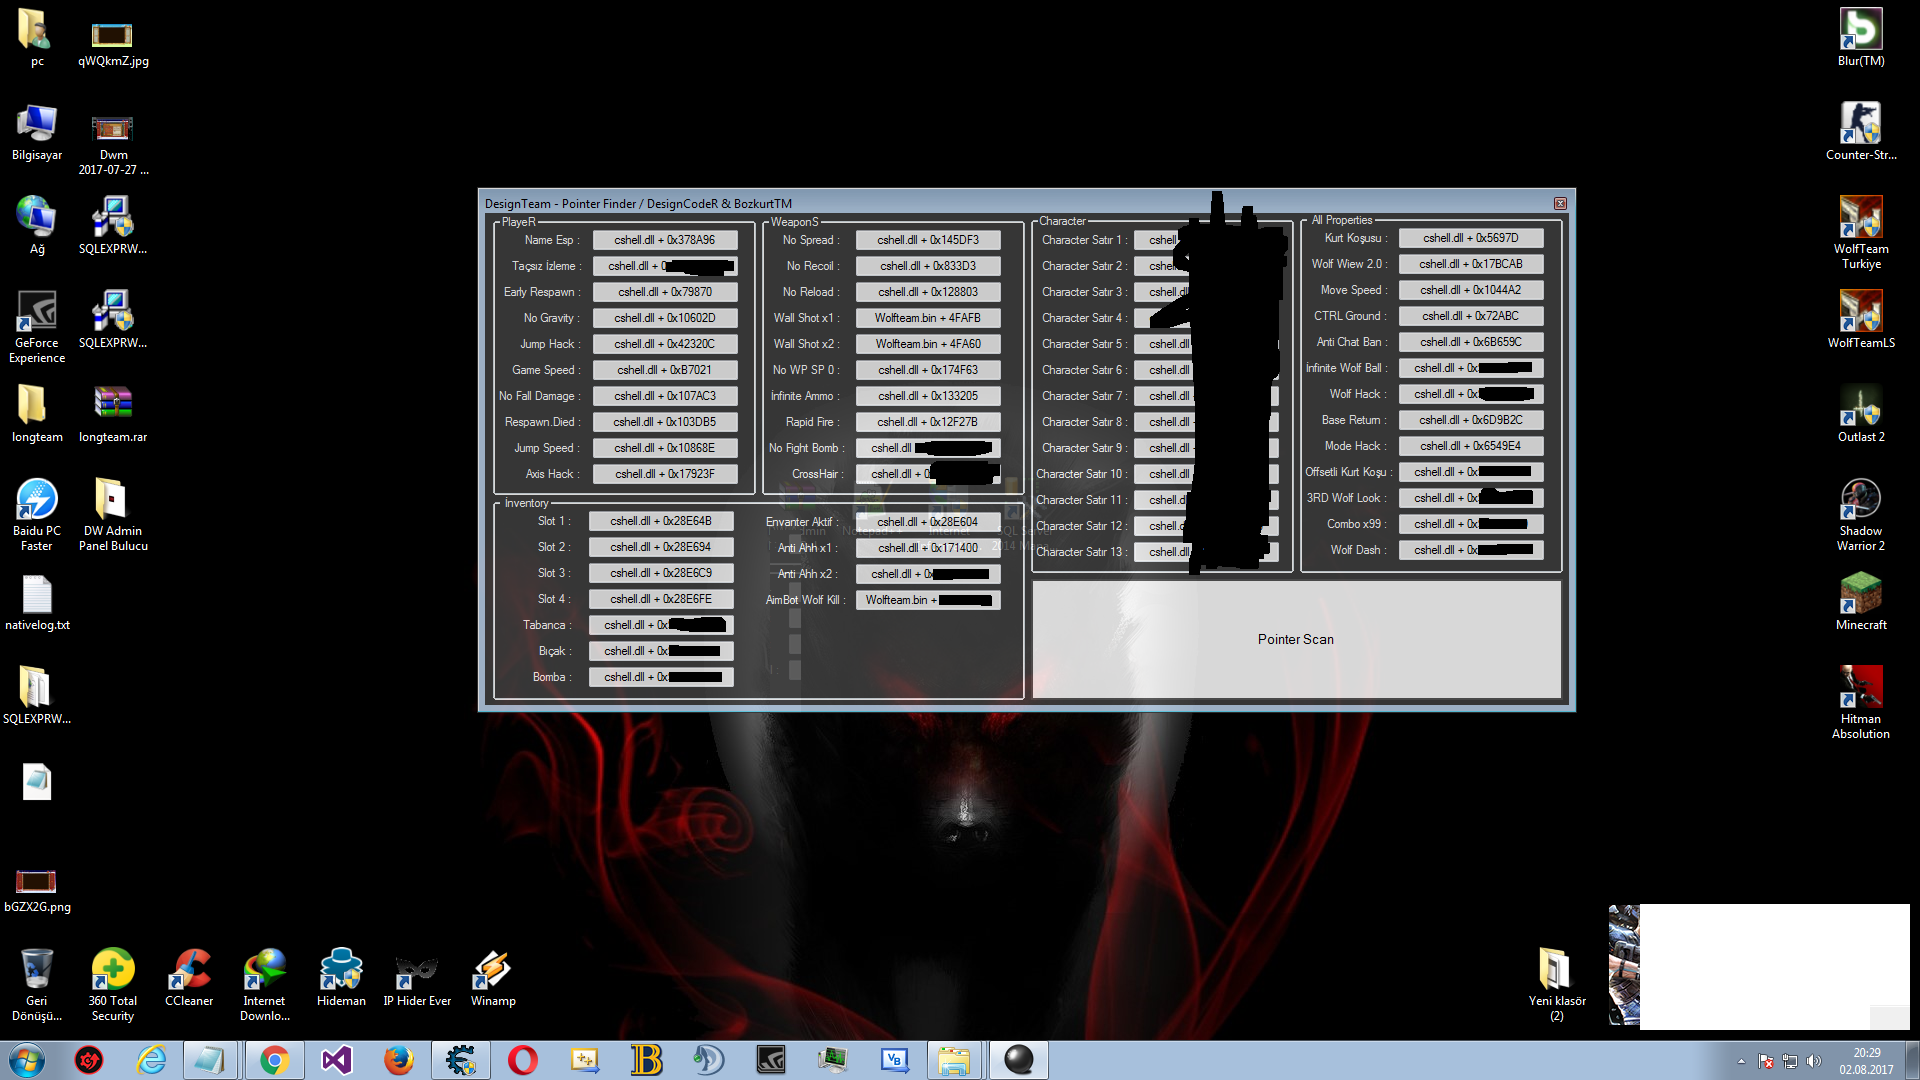Select the No Spread pointer field

pyautogui.click(x=928, y=240)
